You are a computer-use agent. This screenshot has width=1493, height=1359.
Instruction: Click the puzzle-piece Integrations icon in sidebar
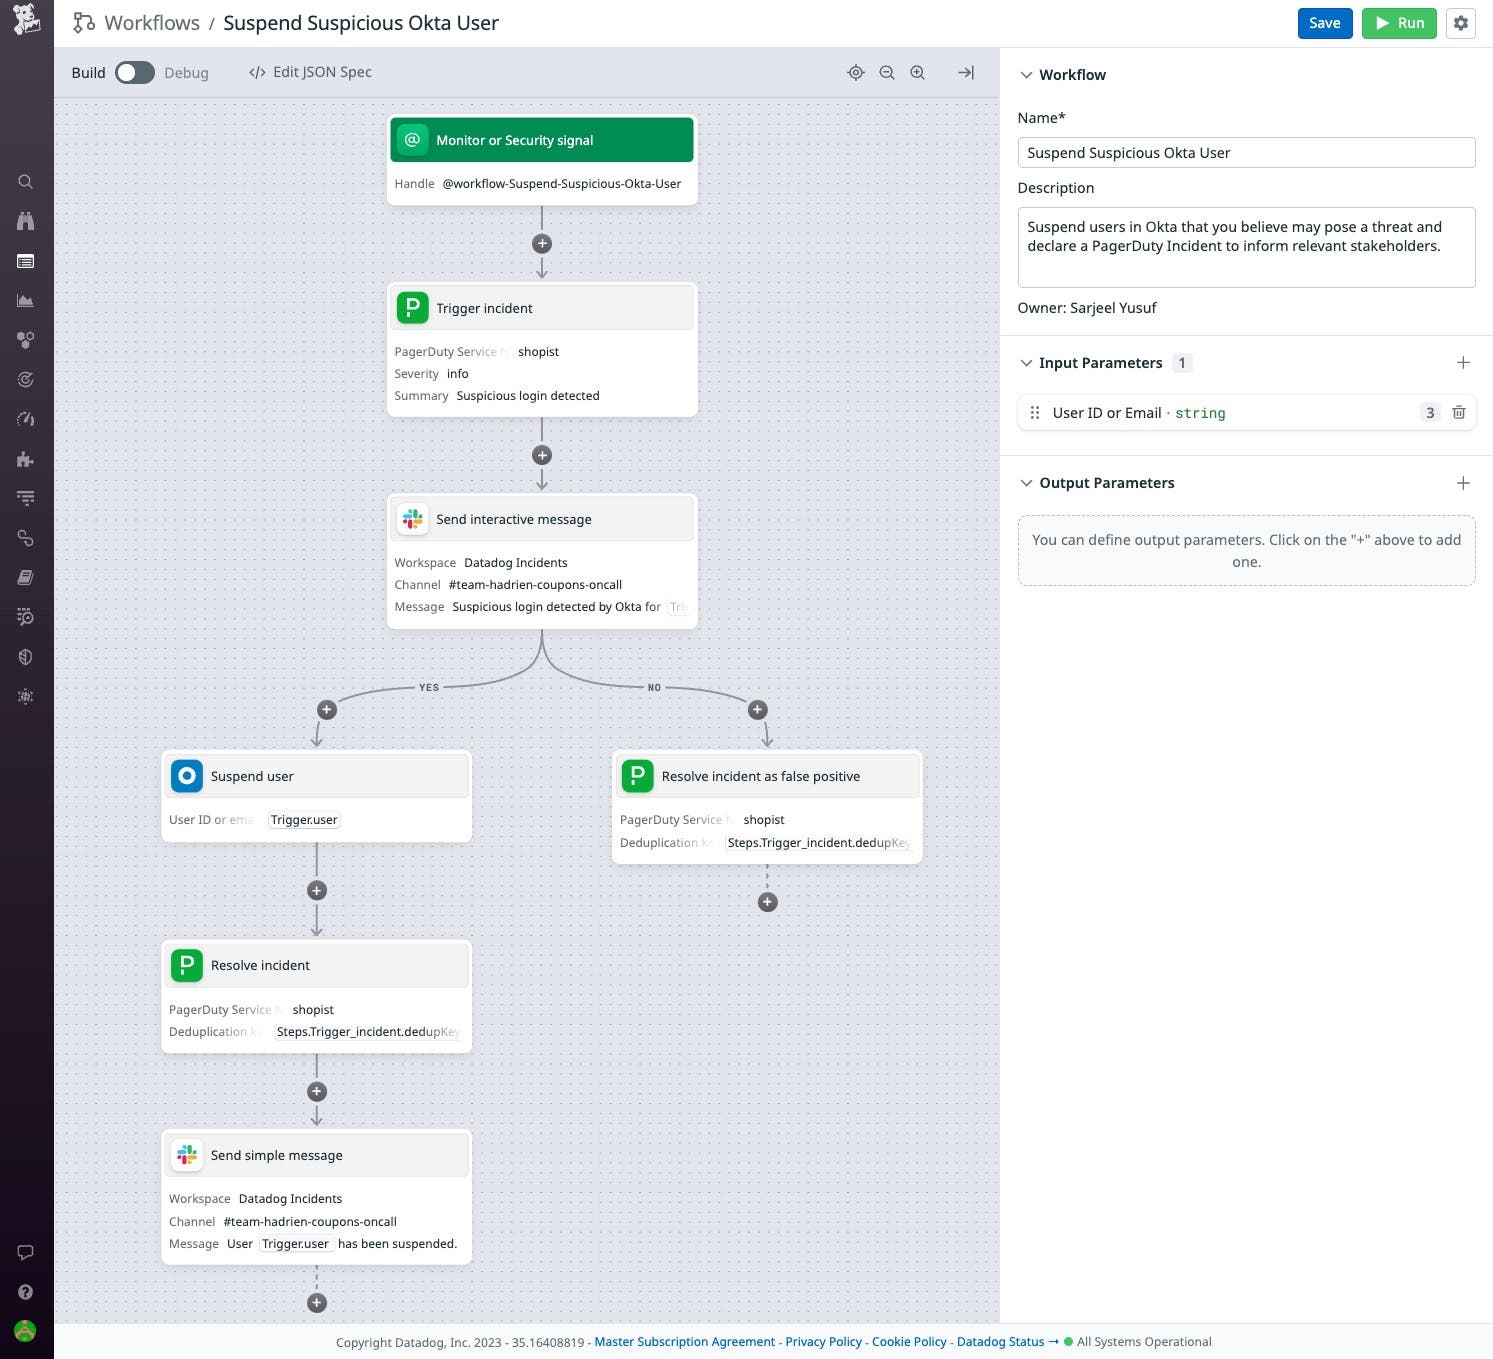(26, 460)
